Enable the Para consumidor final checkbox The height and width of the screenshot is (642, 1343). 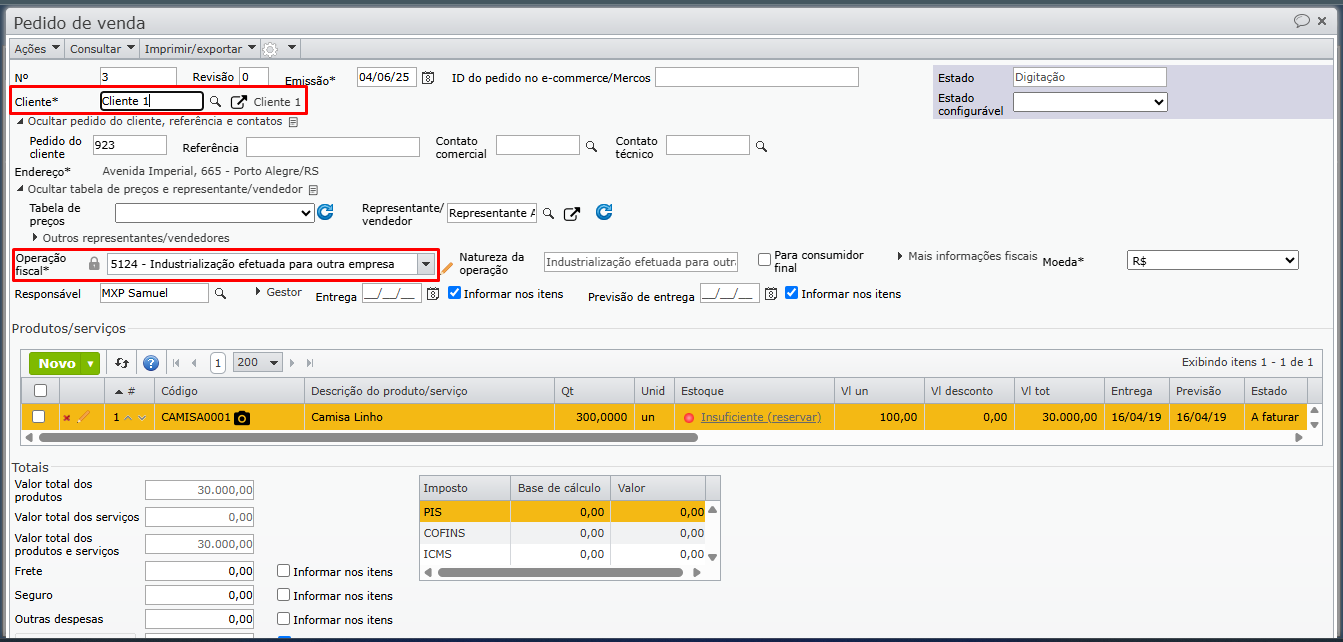point(765,260)
